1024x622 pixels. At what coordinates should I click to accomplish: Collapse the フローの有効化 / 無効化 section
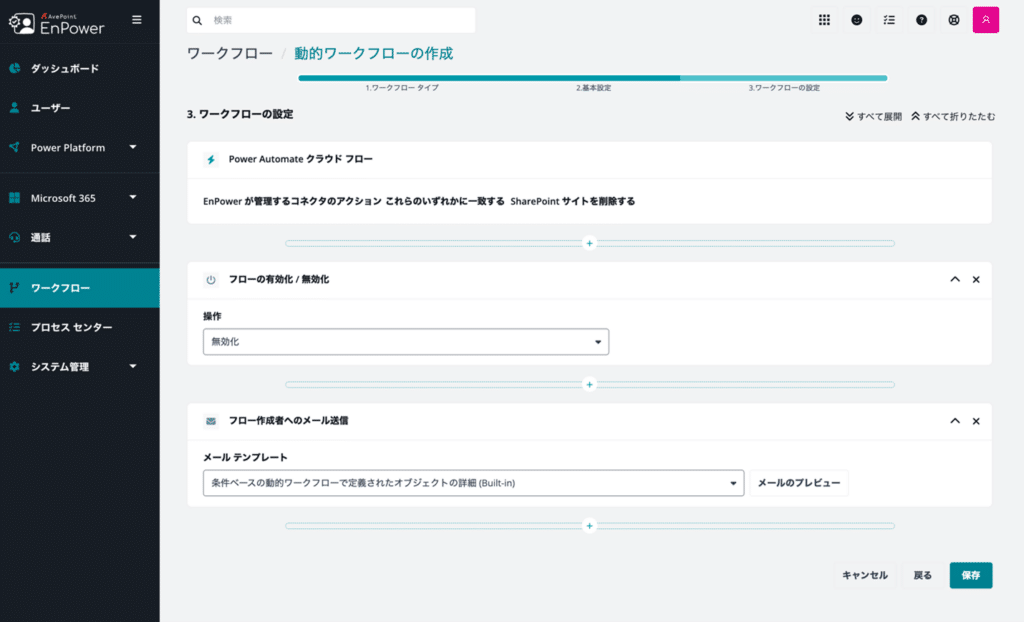point(955,280)
